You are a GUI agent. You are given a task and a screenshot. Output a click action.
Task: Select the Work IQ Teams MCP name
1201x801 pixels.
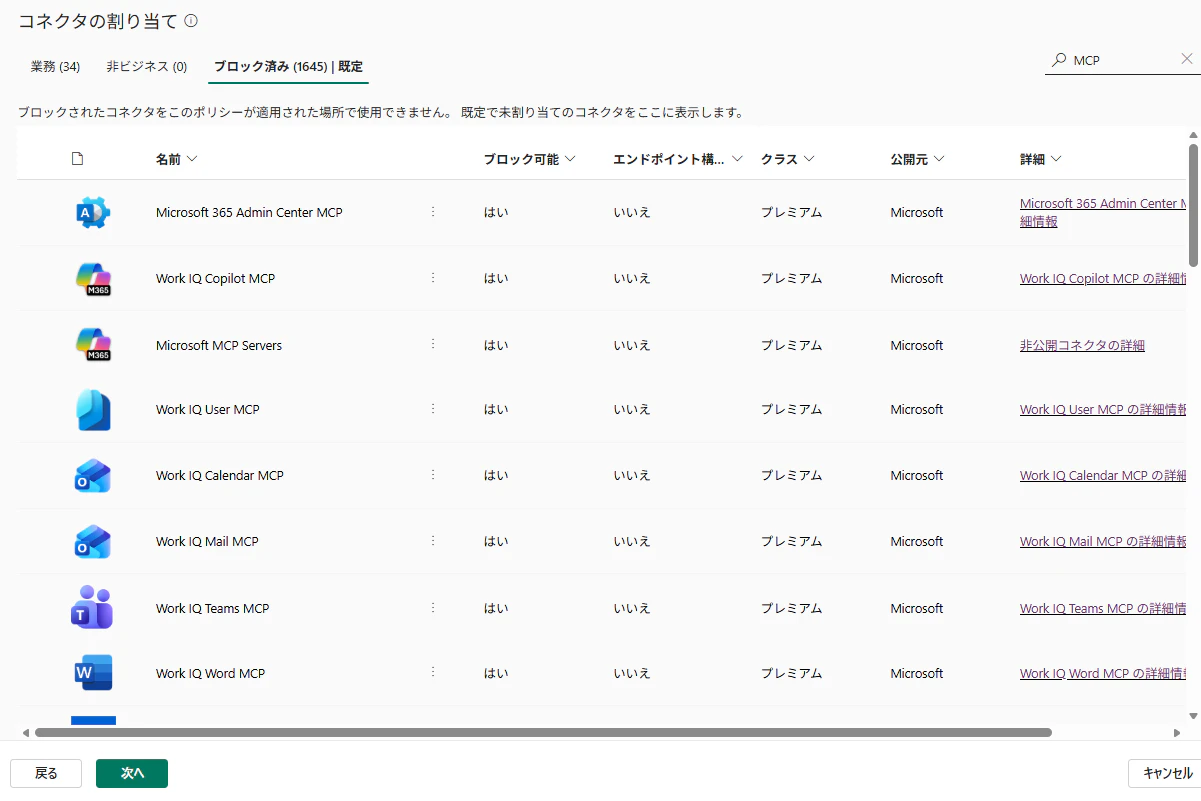(213, 608)
